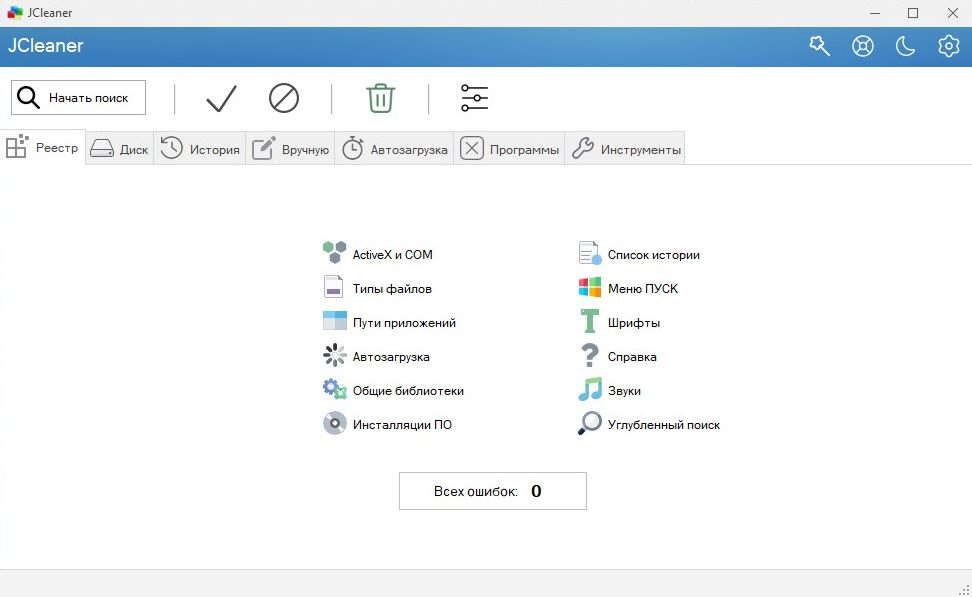The image size is (972, 597).
Task: Maximize the JCleaner window
Action: click(x=912, y=13)
